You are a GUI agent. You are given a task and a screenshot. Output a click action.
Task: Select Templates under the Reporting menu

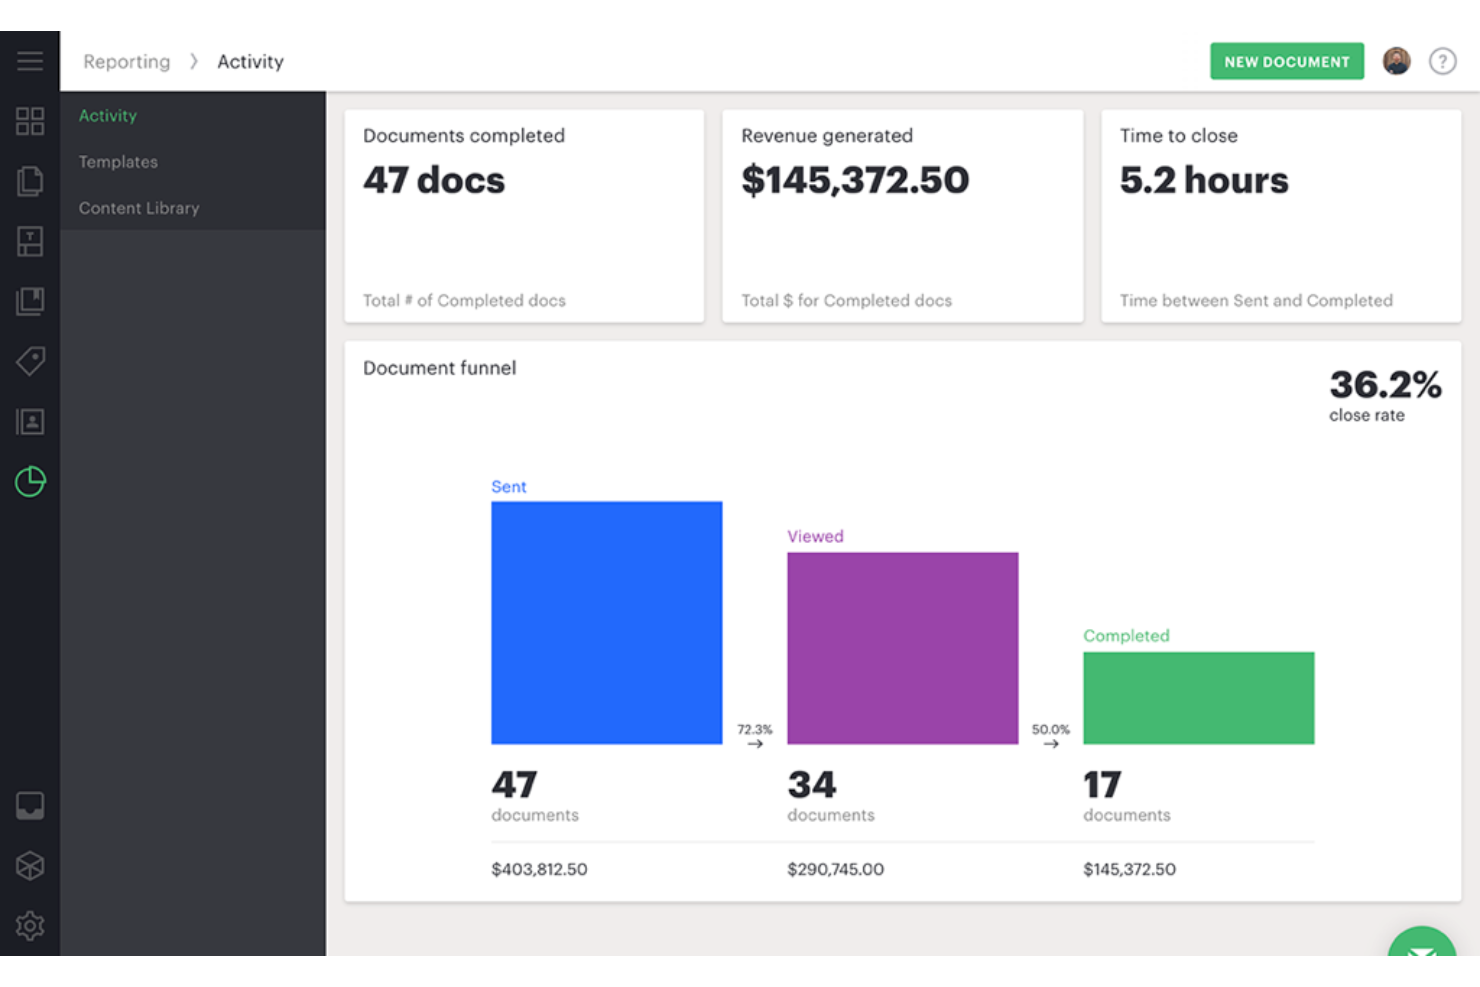point(118,161)
